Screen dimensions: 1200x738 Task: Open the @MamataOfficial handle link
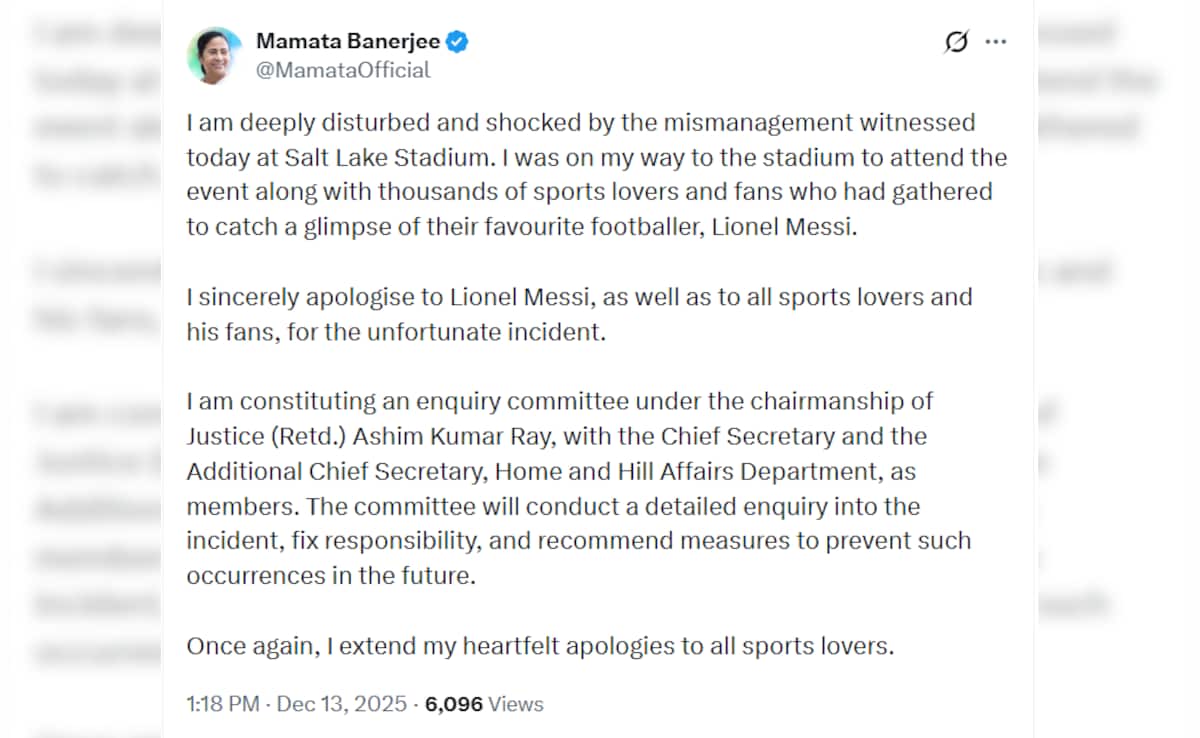tap(343, 70)
